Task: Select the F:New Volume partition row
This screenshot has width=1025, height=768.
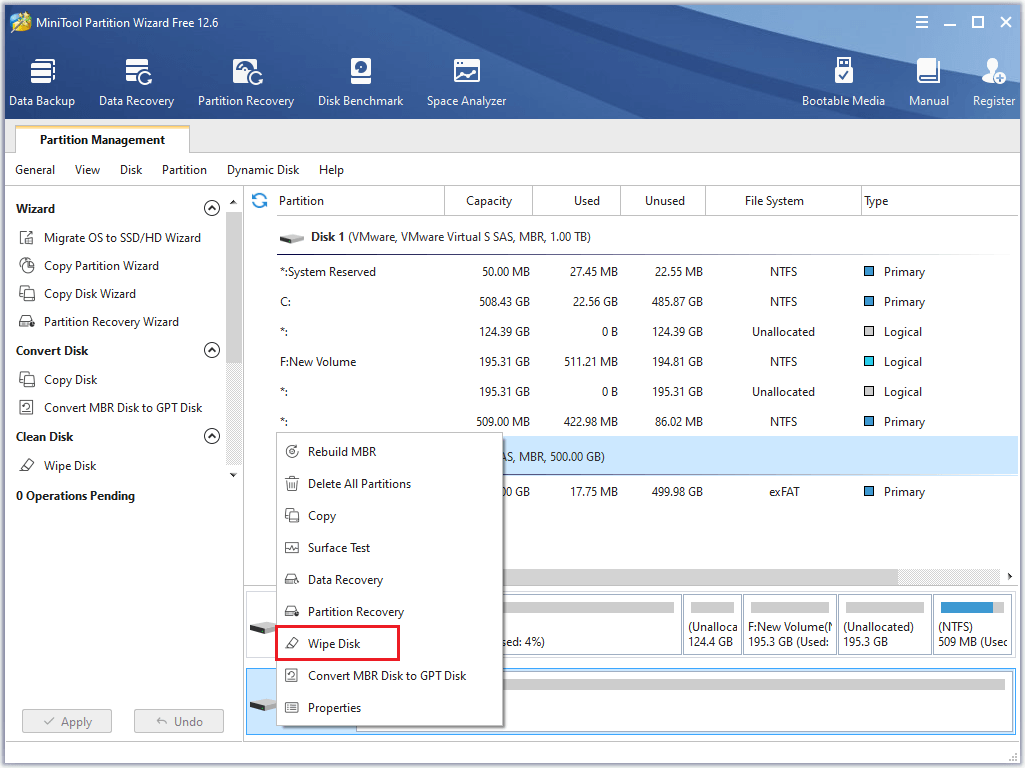Action: [x=646, y=362]
